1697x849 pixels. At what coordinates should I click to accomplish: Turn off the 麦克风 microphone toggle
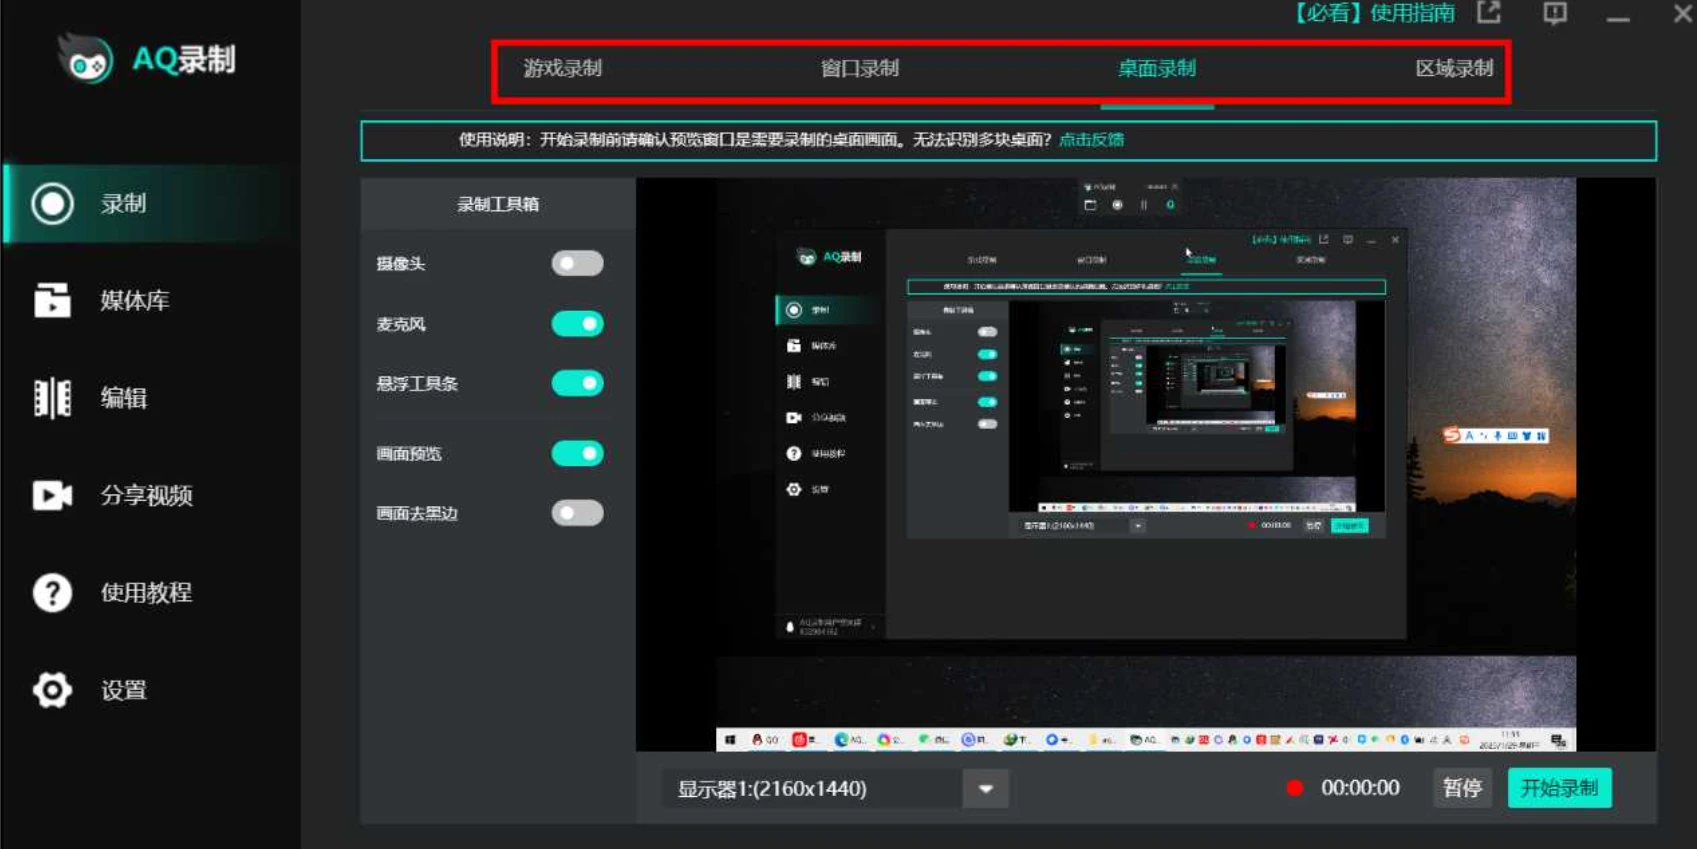577,324
